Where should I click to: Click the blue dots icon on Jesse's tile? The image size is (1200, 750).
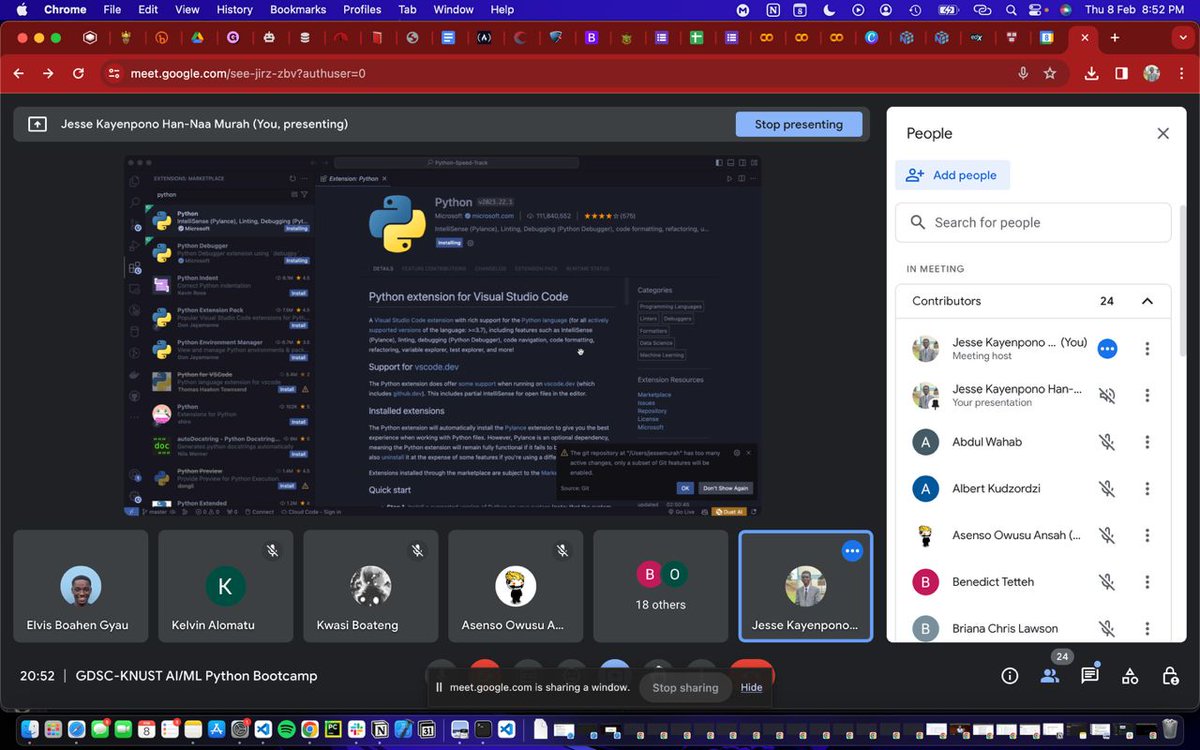point(852,550)
